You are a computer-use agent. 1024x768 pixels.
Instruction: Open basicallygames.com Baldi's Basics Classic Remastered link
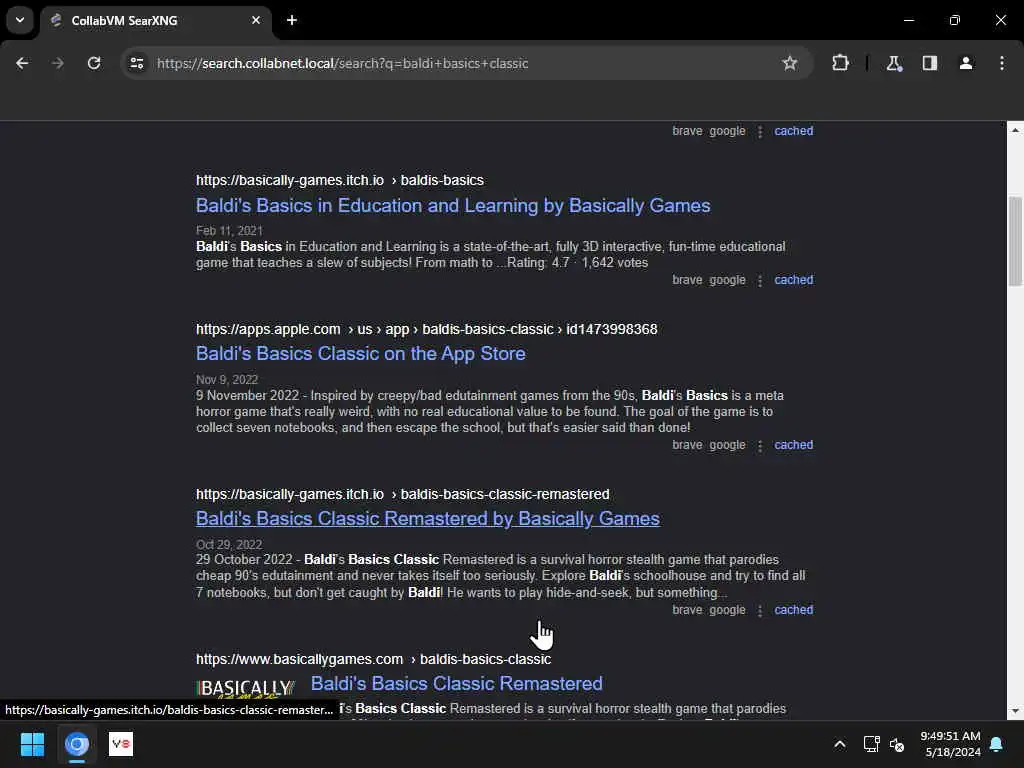pyautogui.click(x=456, y=683)
